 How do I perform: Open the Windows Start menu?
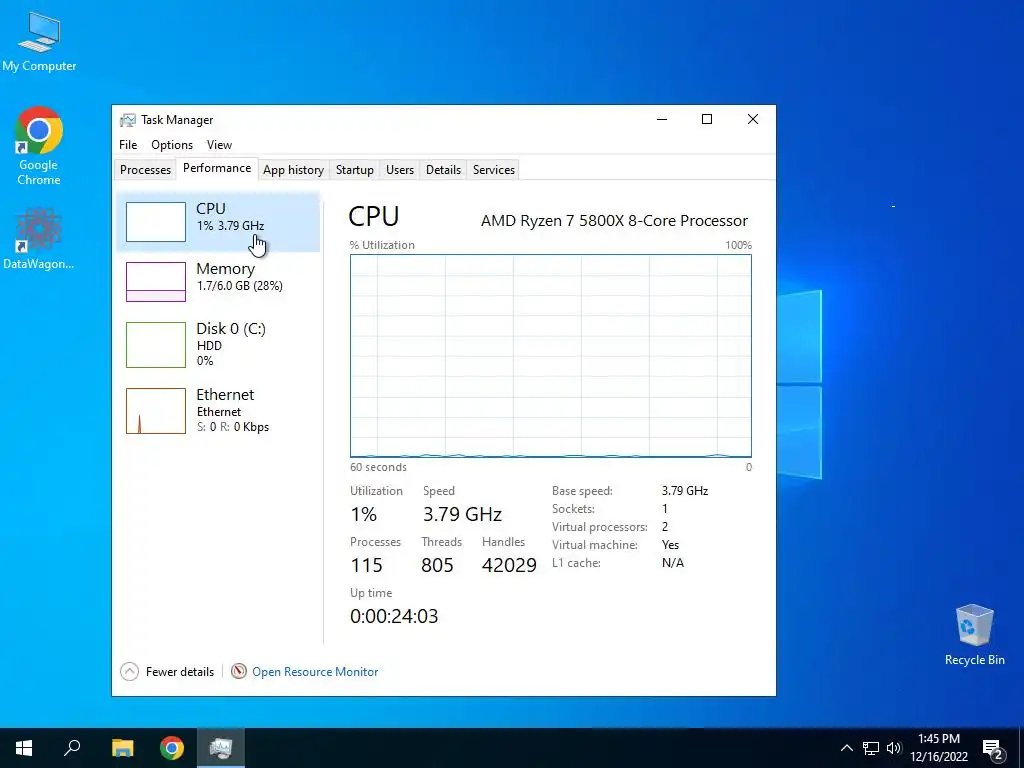coord(24,748)
